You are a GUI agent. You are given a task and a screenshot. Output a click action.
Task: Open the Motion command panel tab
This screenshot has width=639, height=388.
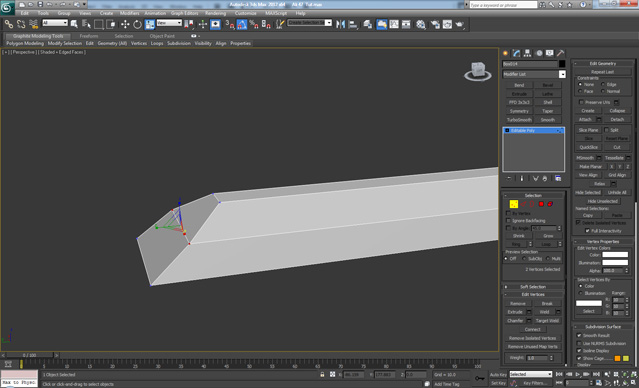click(x=539, y=53)
